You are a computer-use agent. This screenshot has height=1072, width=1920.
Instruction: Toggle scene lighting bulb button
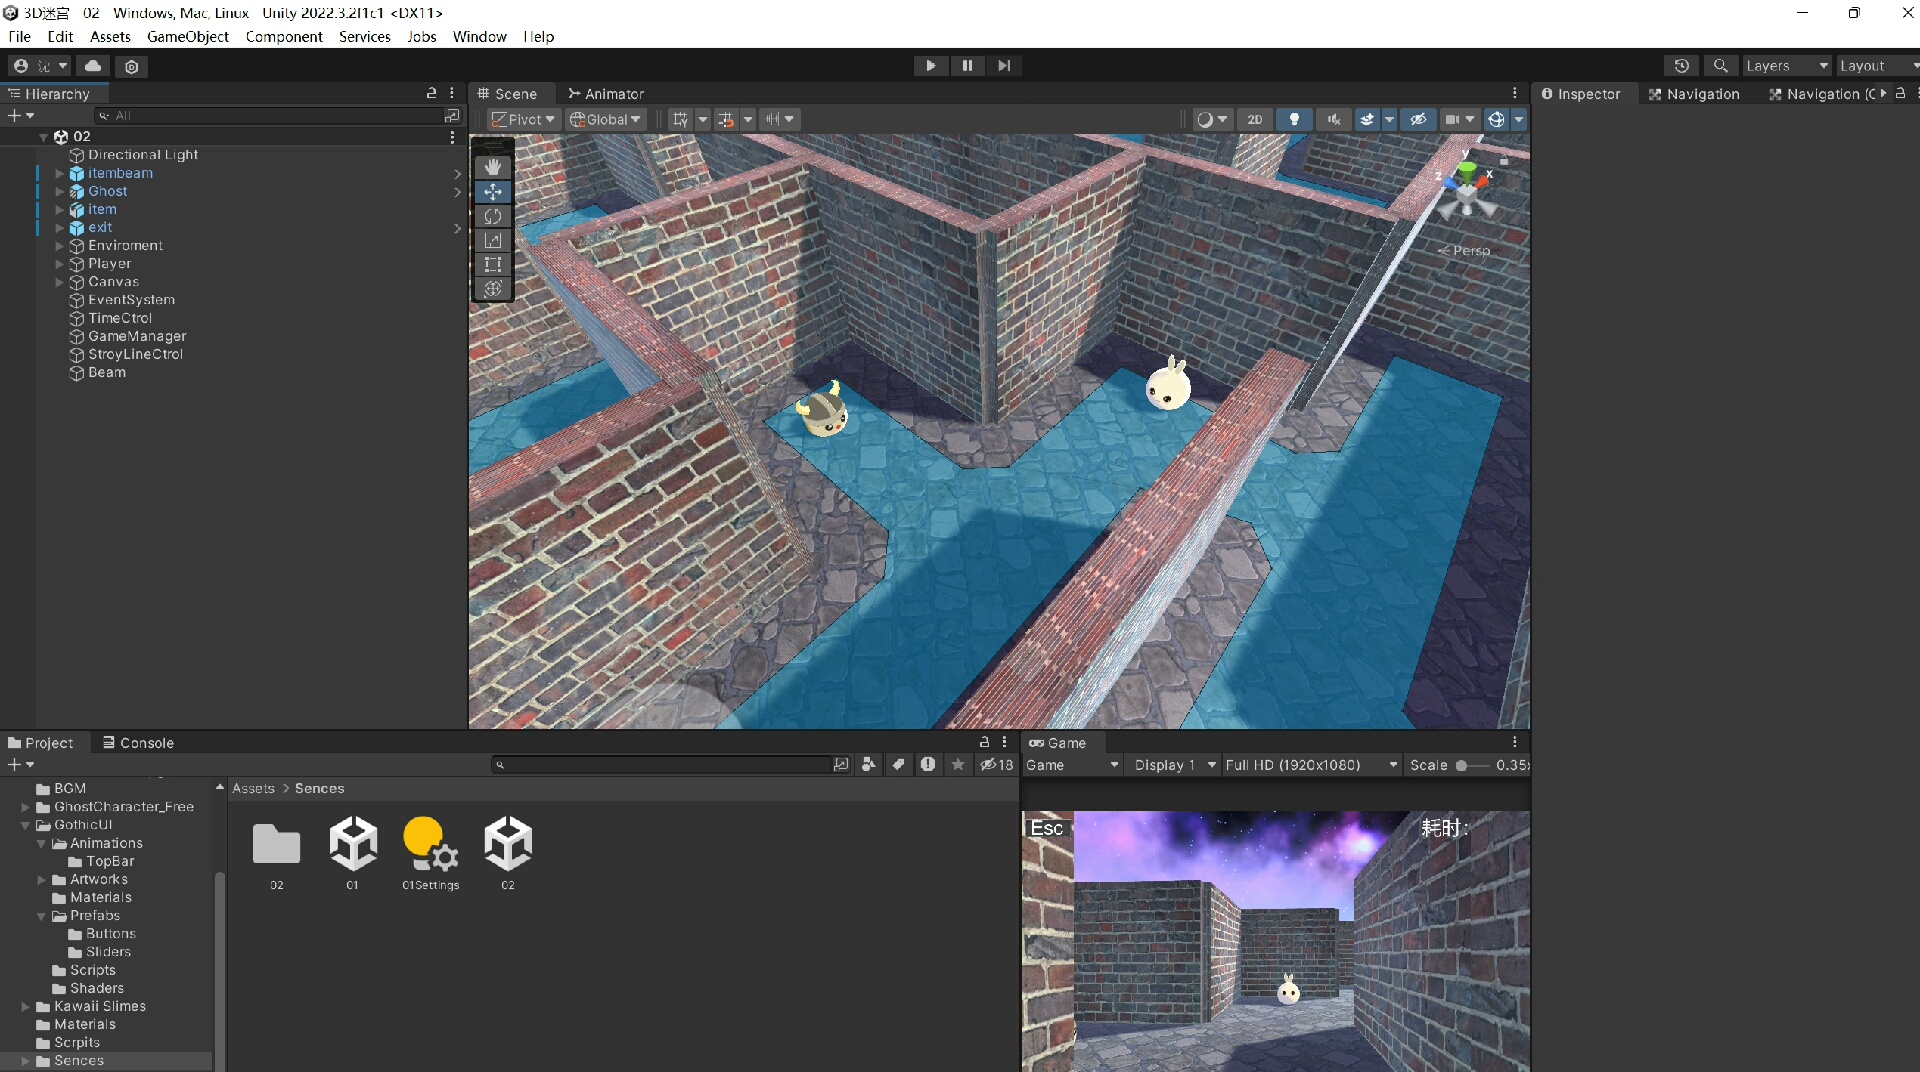1294,120
